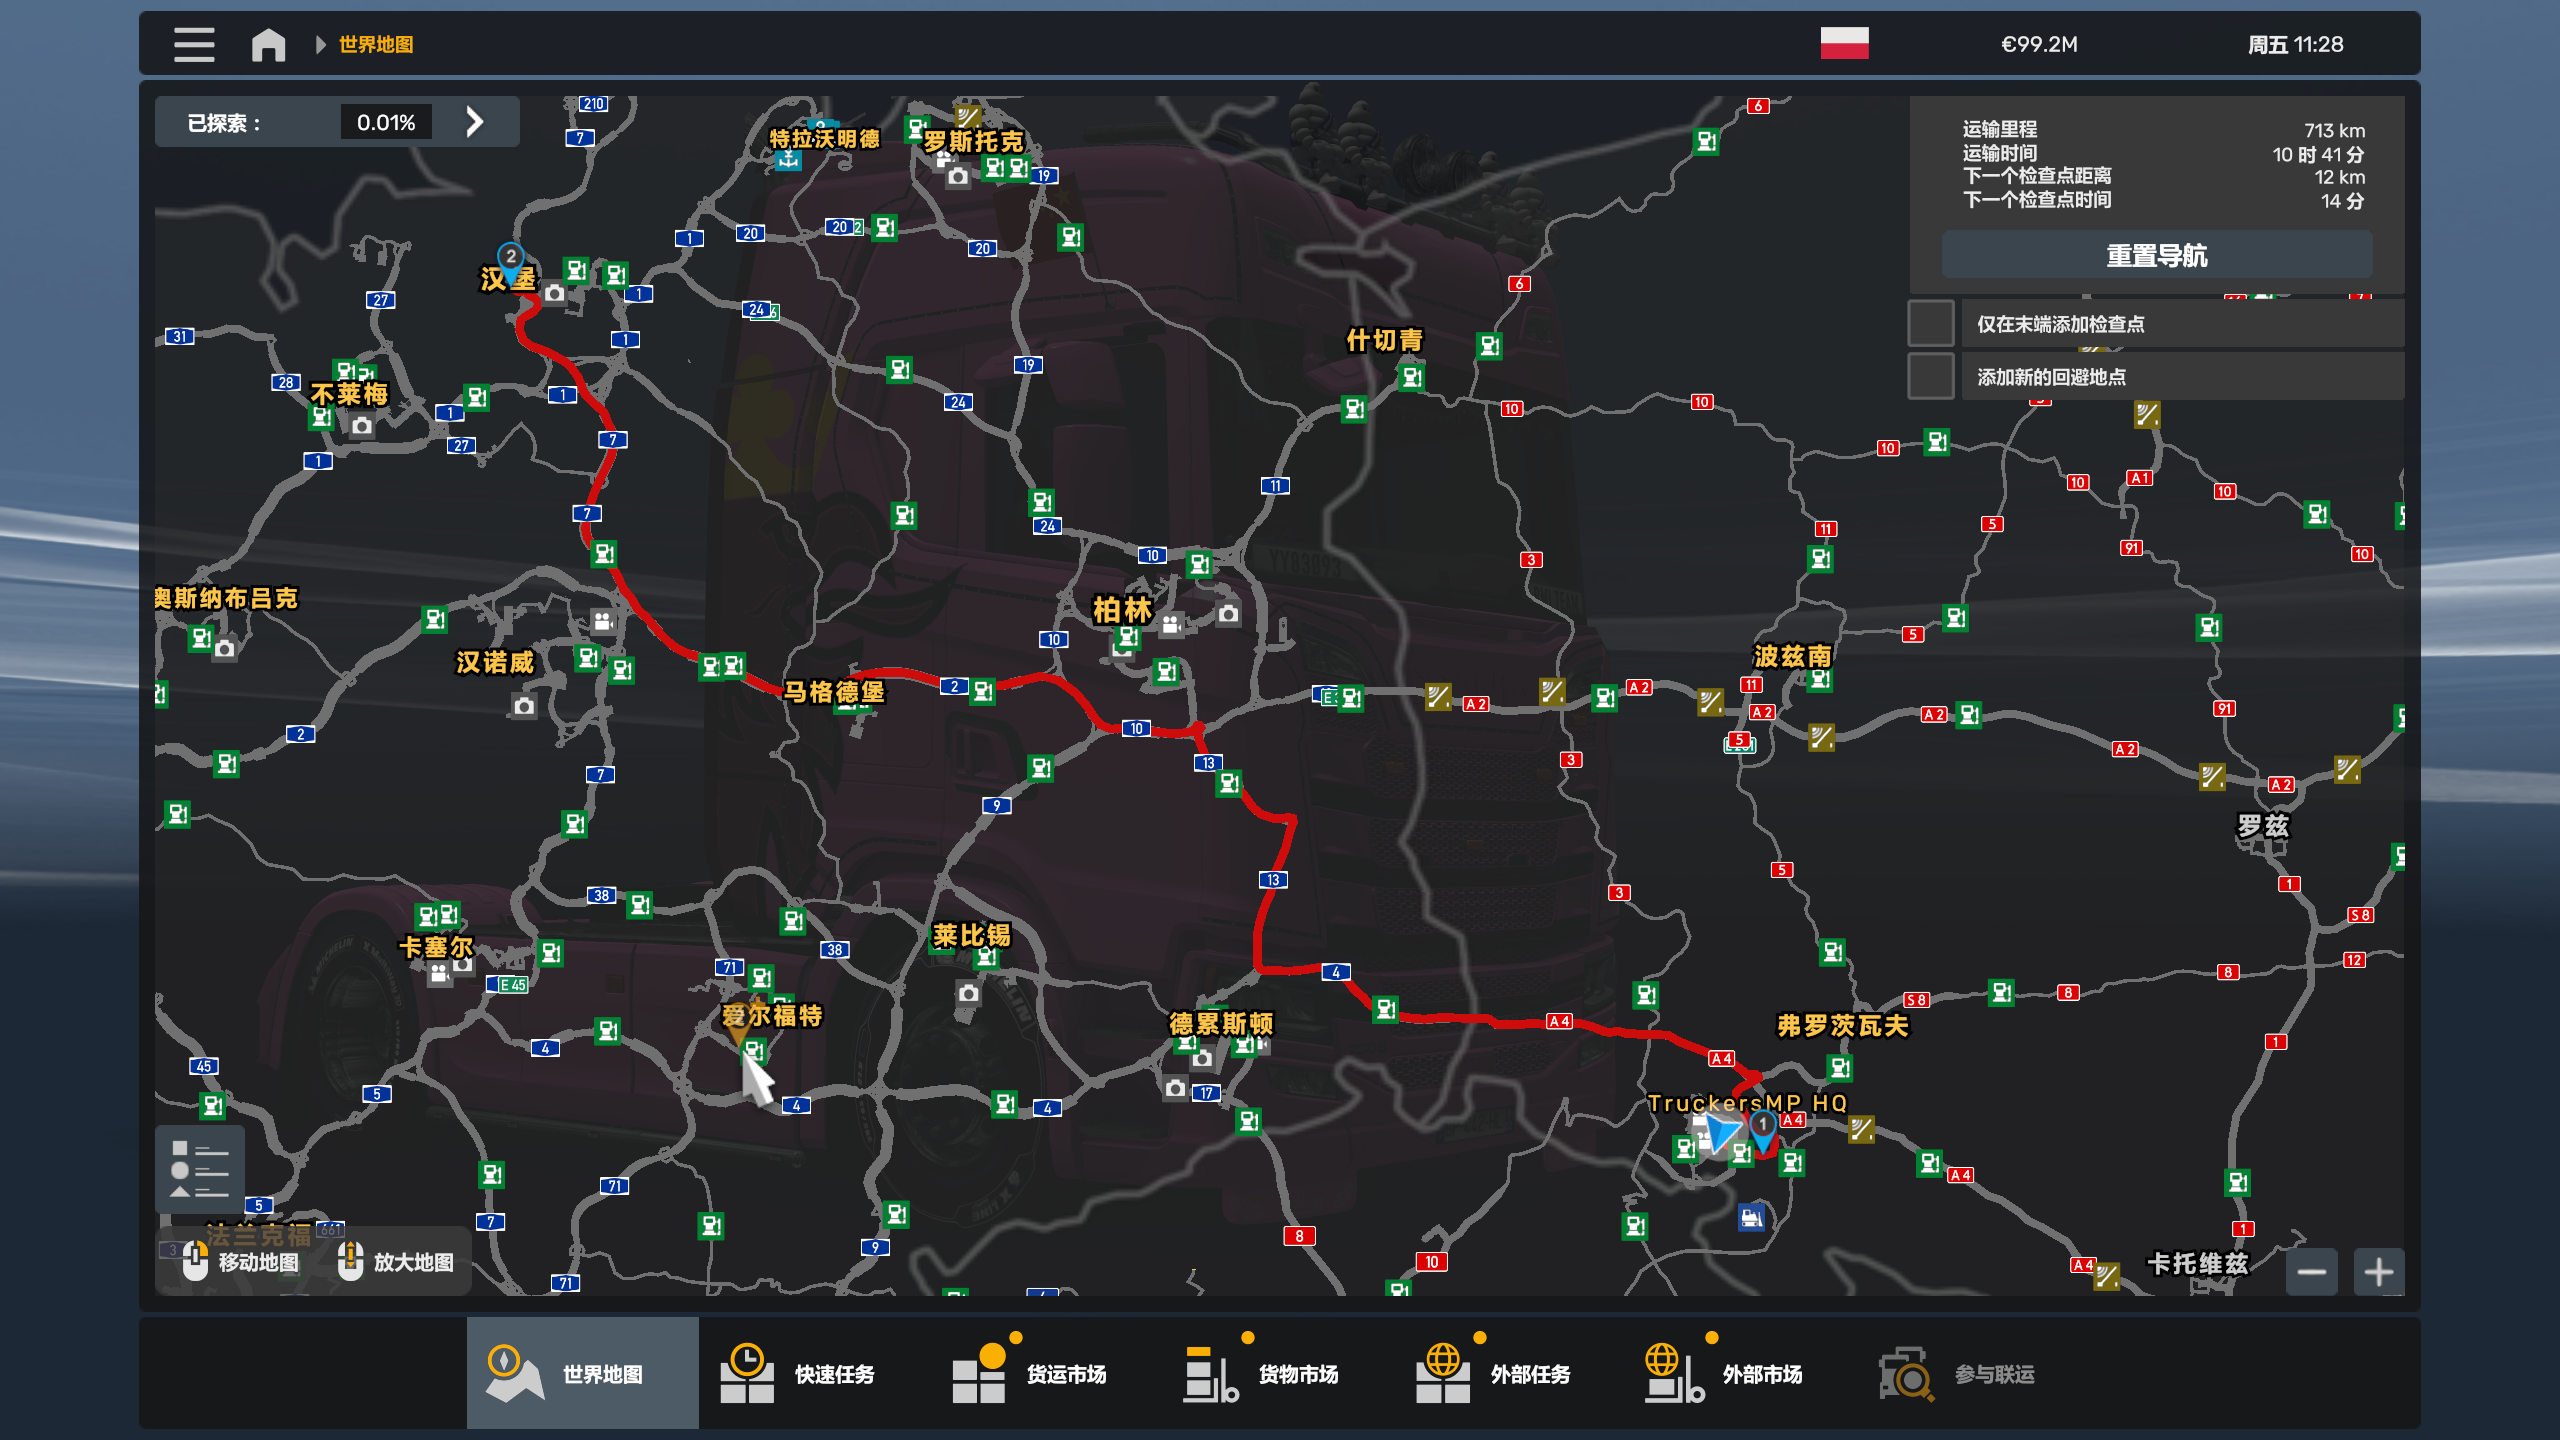
Task: Click the mouse scroll icon beside 放大地图
Action: tap(350, 1261)
